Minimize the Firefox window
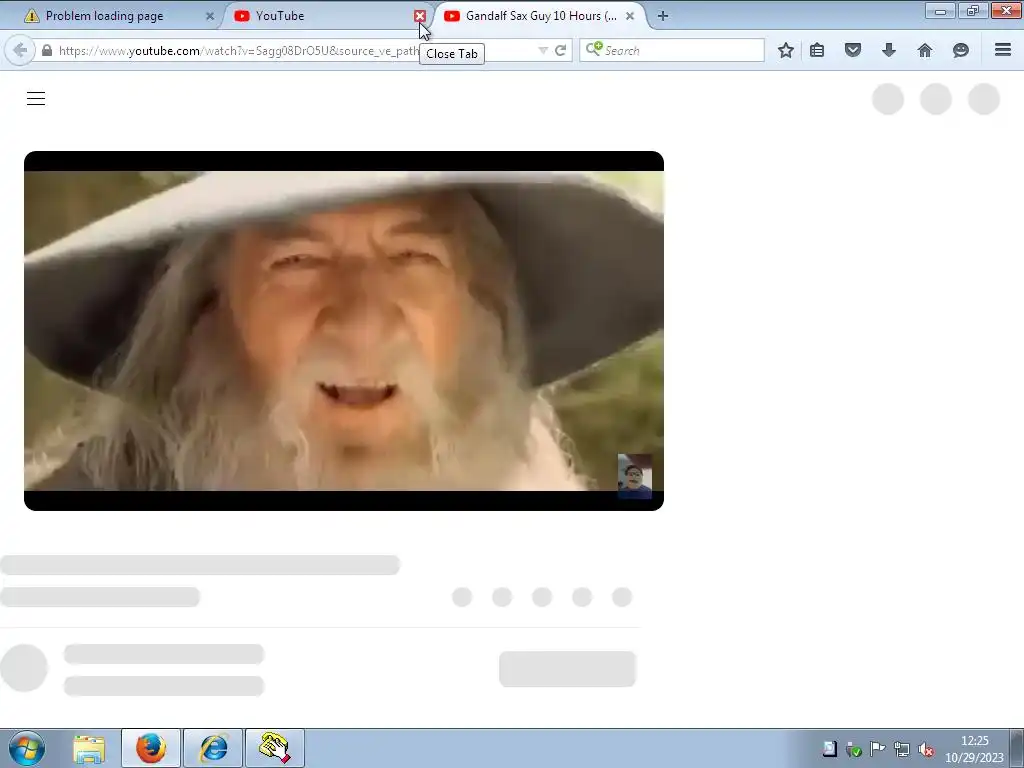 pos(940,11)
